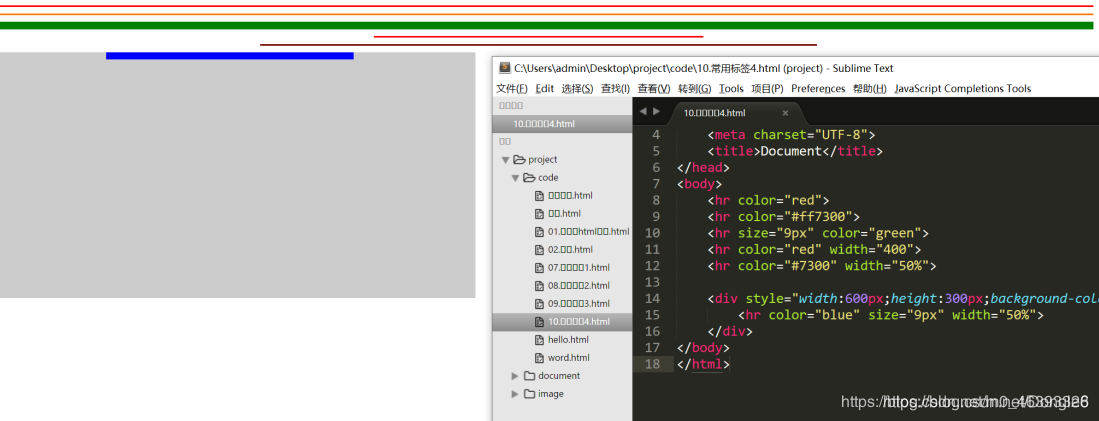This screenshot has height=421, width=1099.
Task: Click the title Document code line
Action: coord(796,151)
